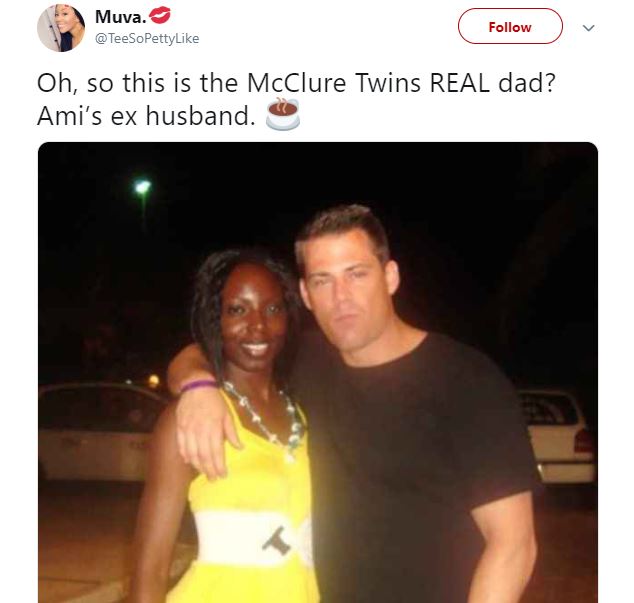Click the "Ami's ex husband." text line
The width and height of the screenshot is (634, 603).
[x=146, y=116]
